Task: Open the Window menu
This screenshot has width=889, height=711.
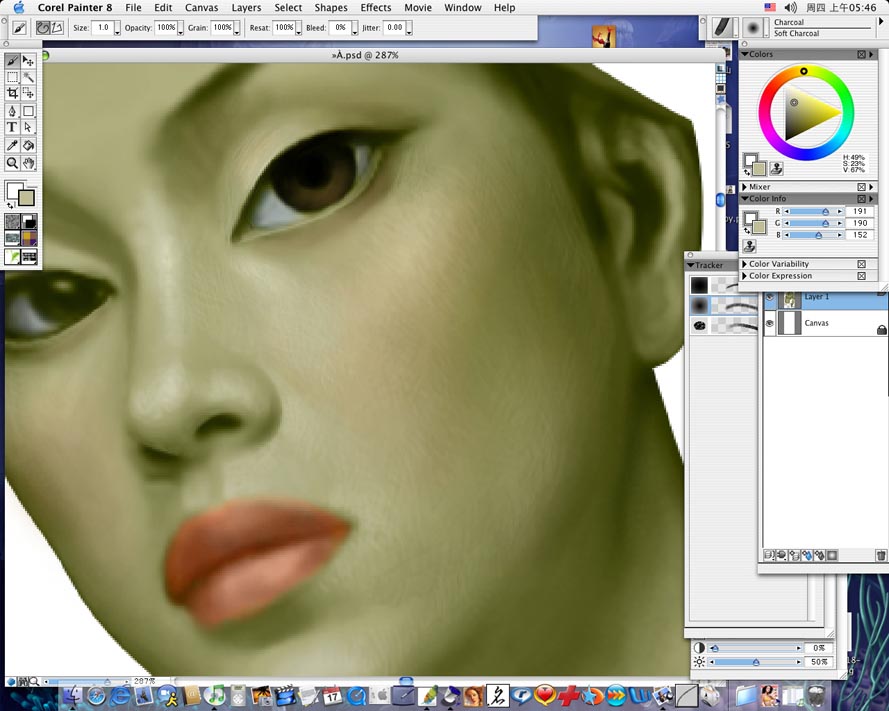Action: (463, 7)
